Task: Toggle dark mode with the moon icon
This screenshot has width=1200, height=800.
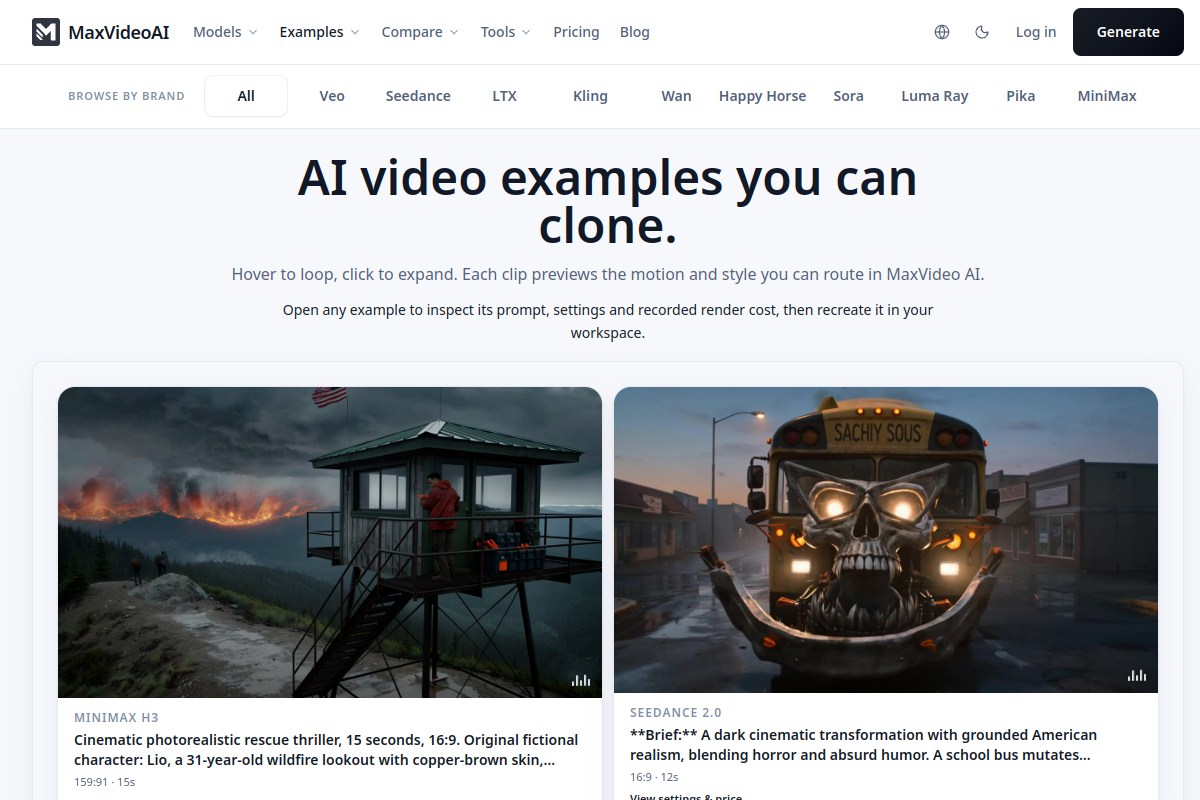Action: point(982,32)
